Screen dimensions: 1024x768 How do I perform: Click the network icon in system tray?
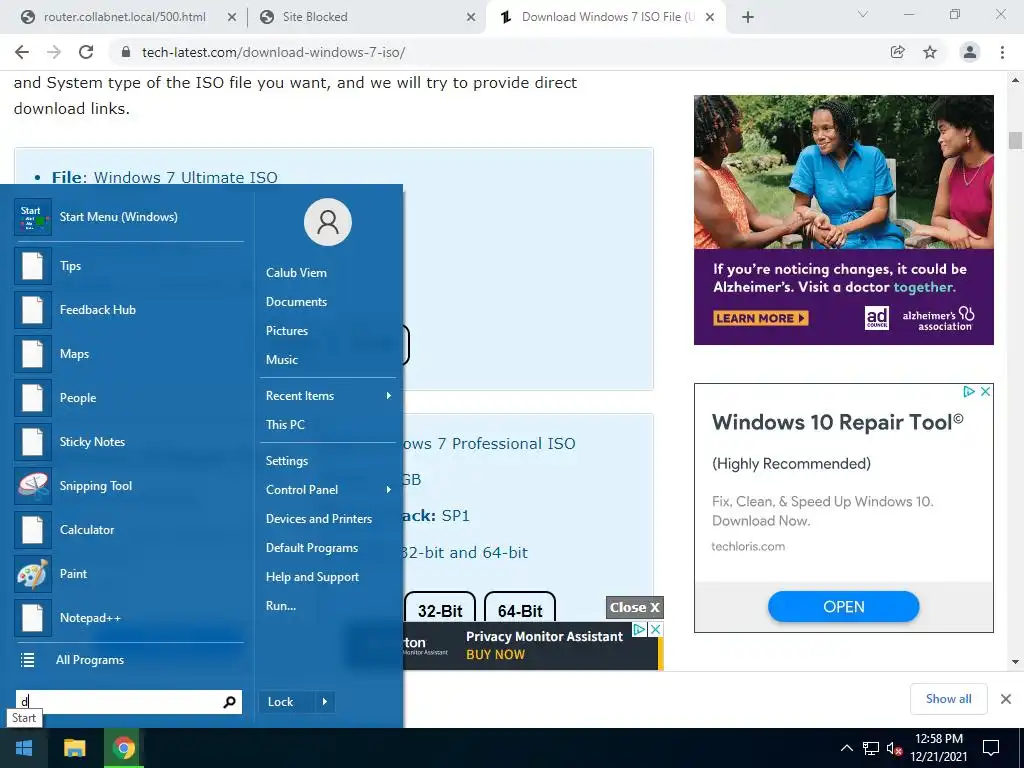pos(871,748)
